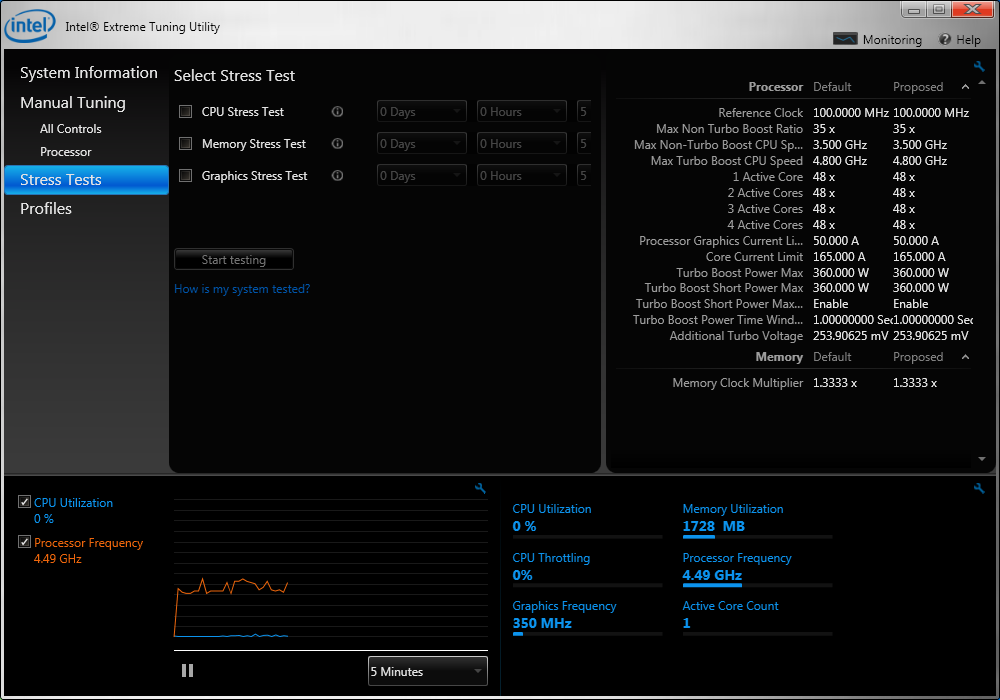The width and height of the screenshot is (1000, 700).
Task: Enable the Memory Stress Test checkbox
Action: click(186, 143)
